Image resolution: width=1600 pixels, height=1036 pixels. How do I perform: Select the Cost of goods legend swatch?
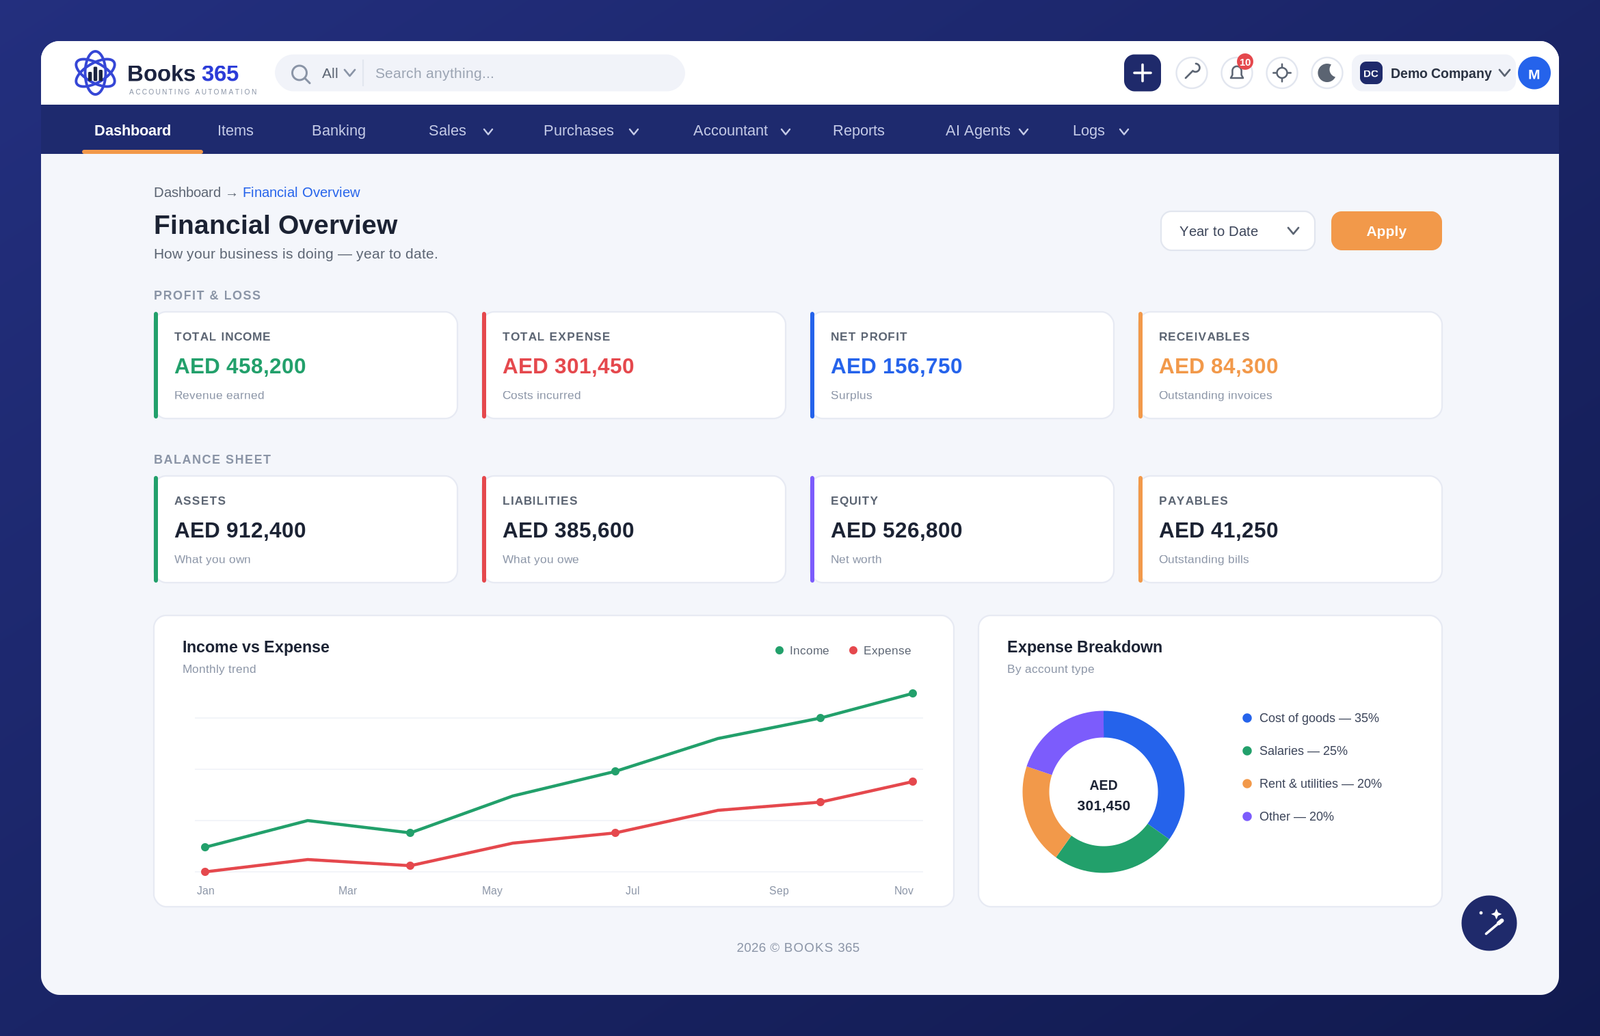1247,718
